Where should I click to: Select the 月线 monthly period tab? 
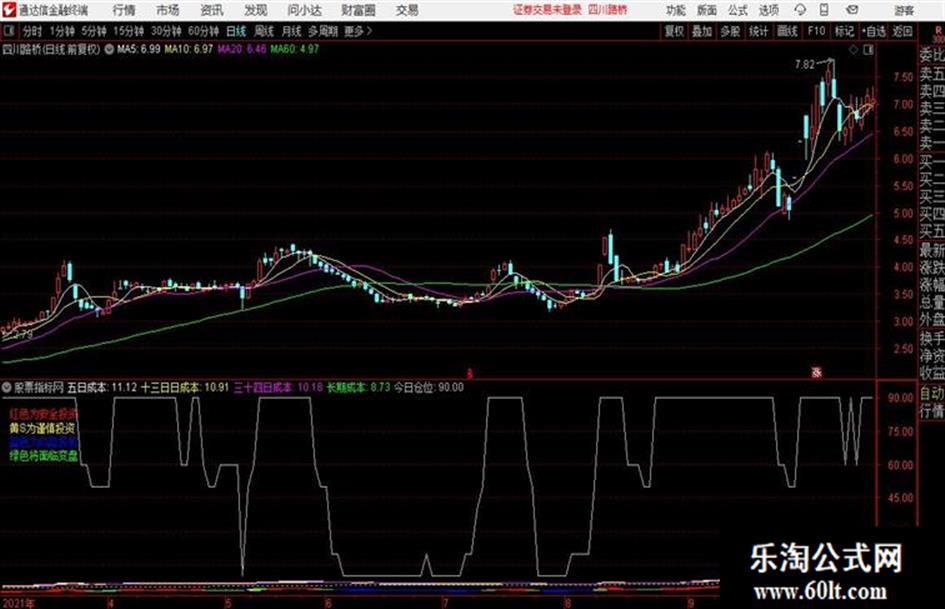point(292,31)
